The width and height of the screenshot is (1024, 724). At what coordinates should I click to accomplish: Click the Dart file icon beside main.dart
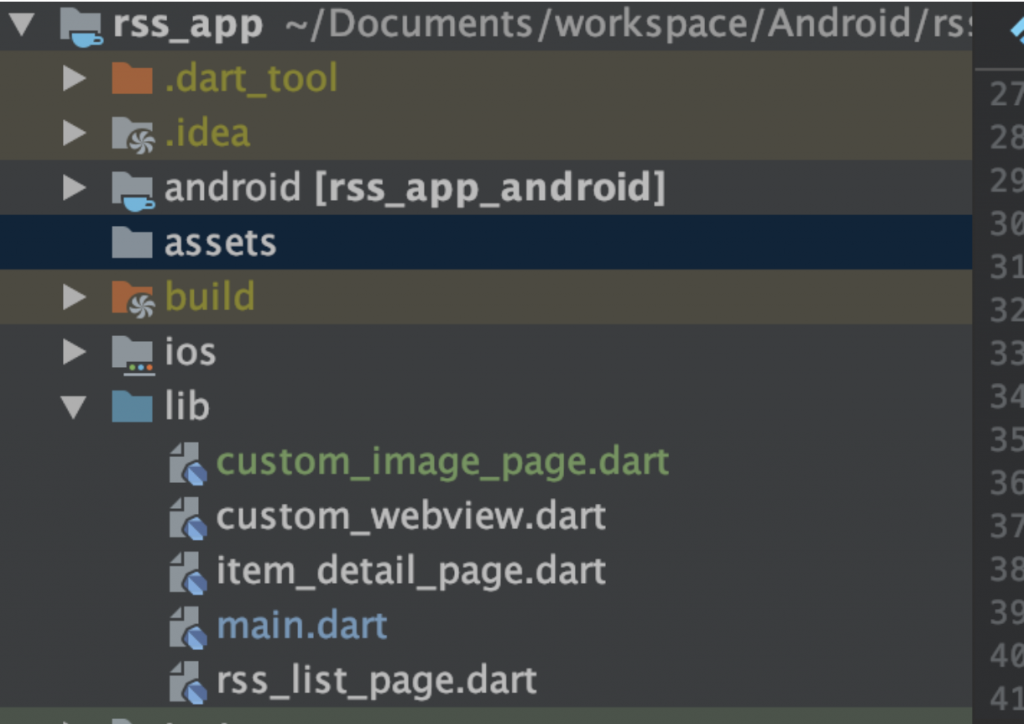(188, 627)
